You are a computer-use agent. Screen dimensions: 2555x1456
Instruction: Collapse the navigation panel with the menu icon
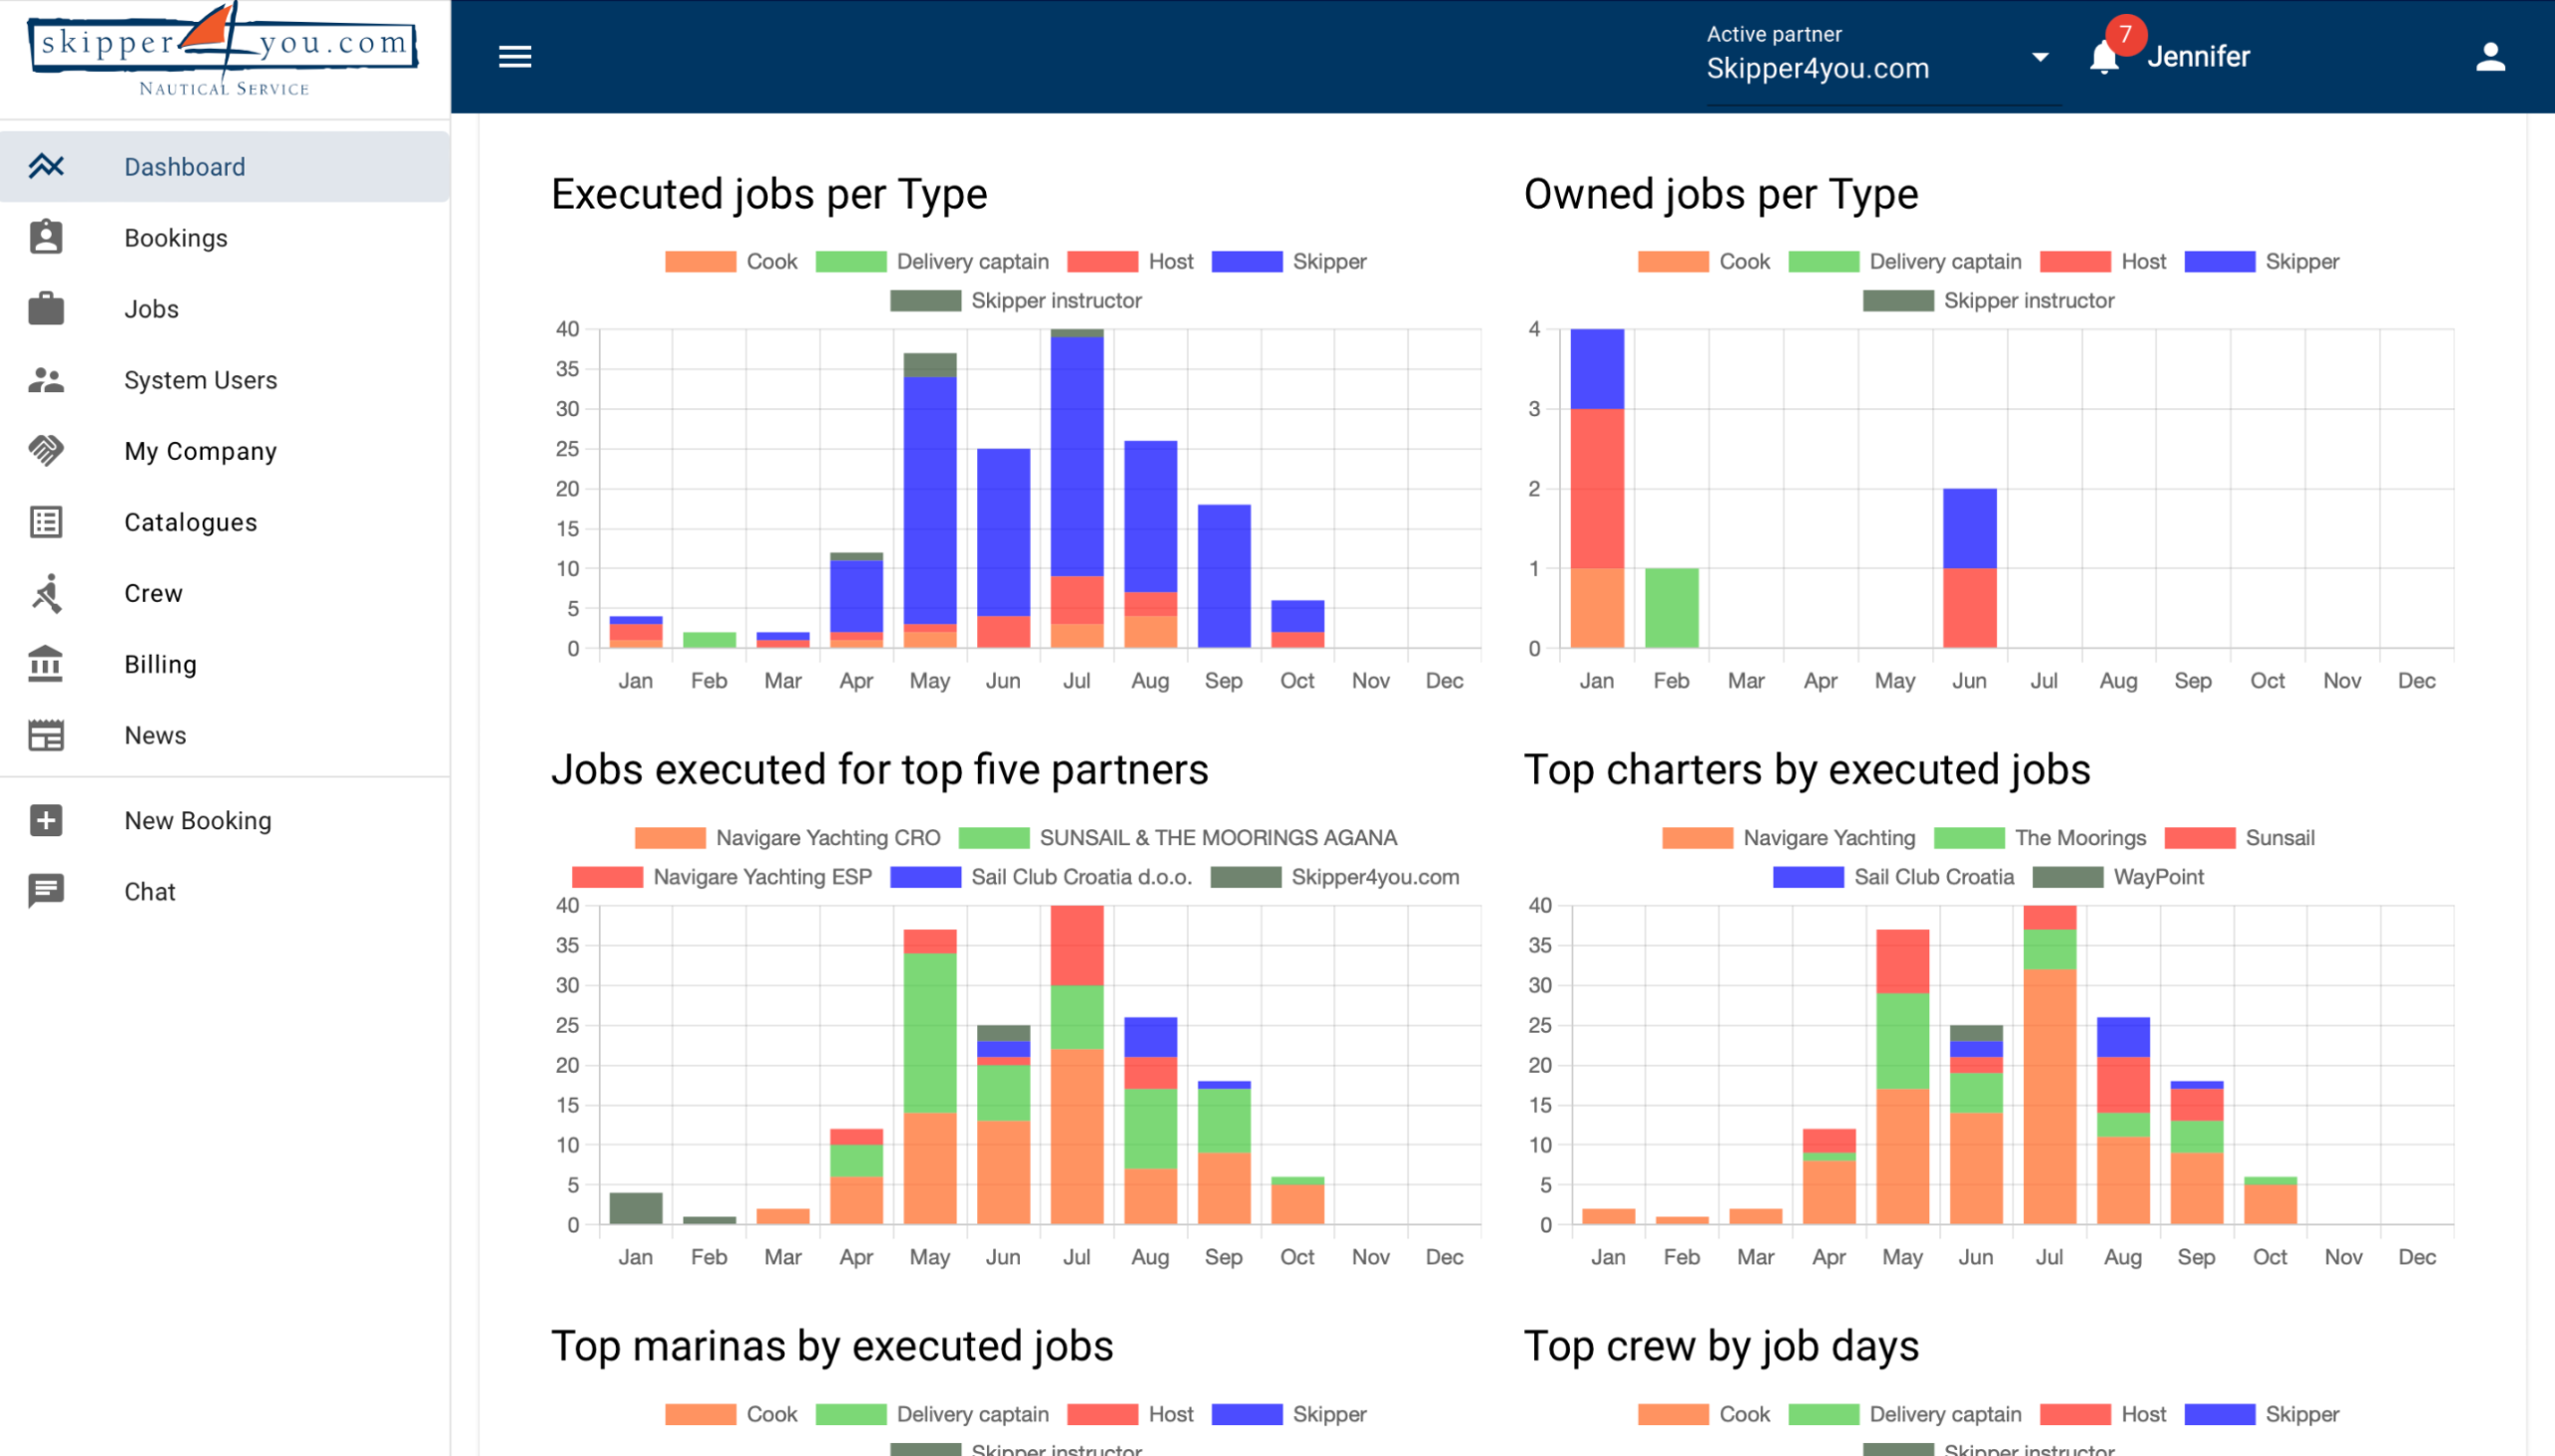pos(515,57)
